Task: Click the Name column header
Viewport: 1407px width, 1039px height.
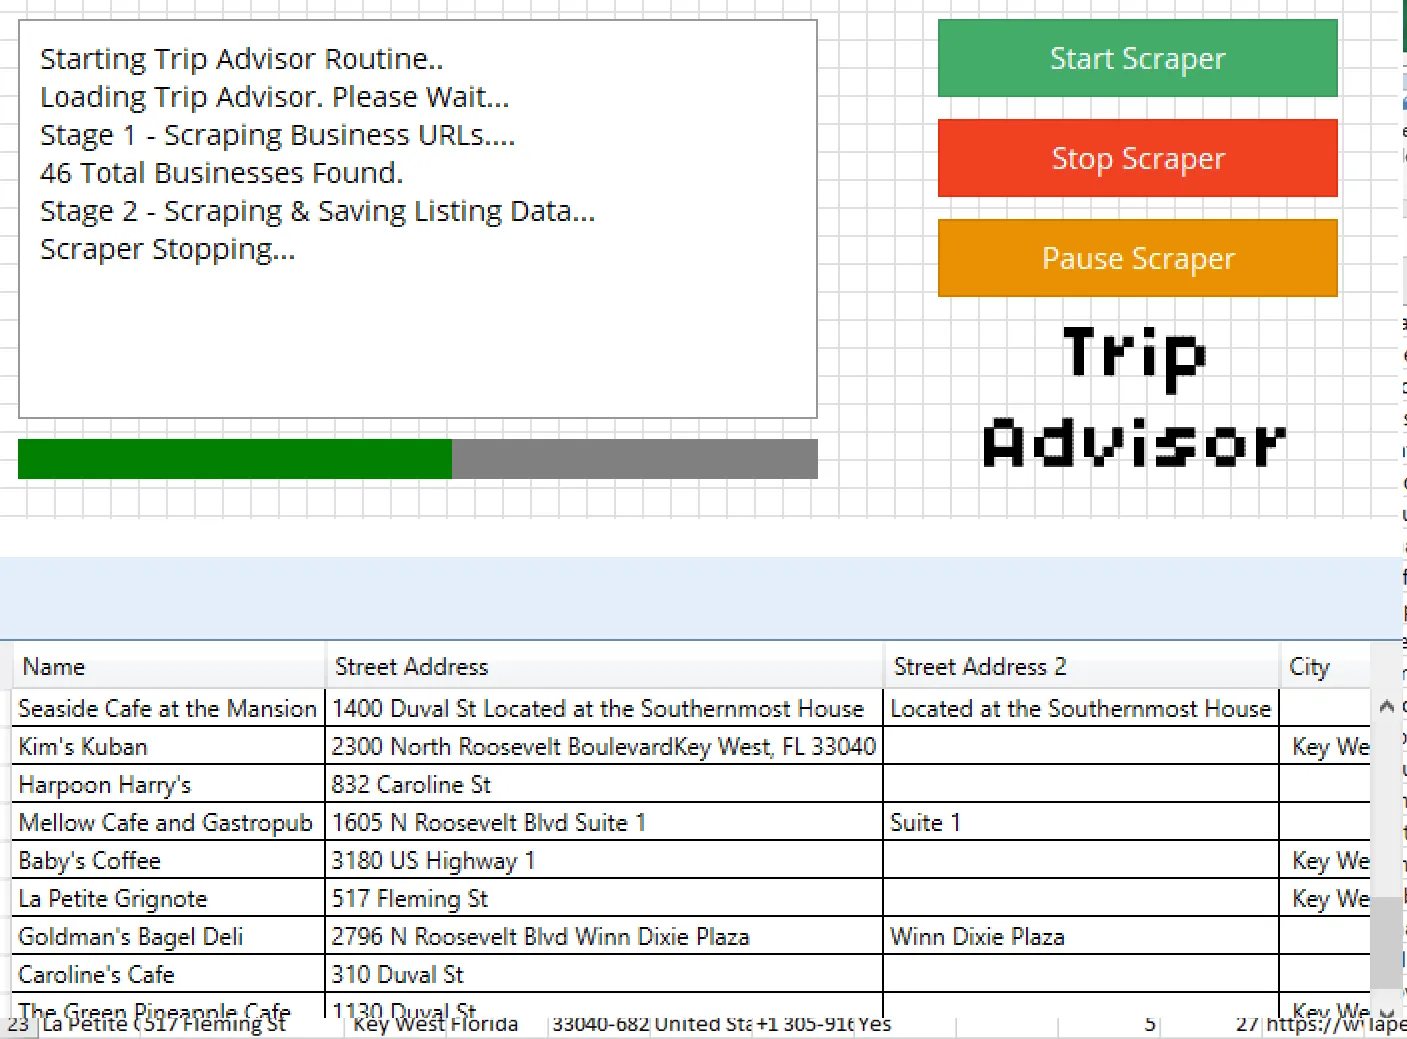Action: tap(168, 667)
